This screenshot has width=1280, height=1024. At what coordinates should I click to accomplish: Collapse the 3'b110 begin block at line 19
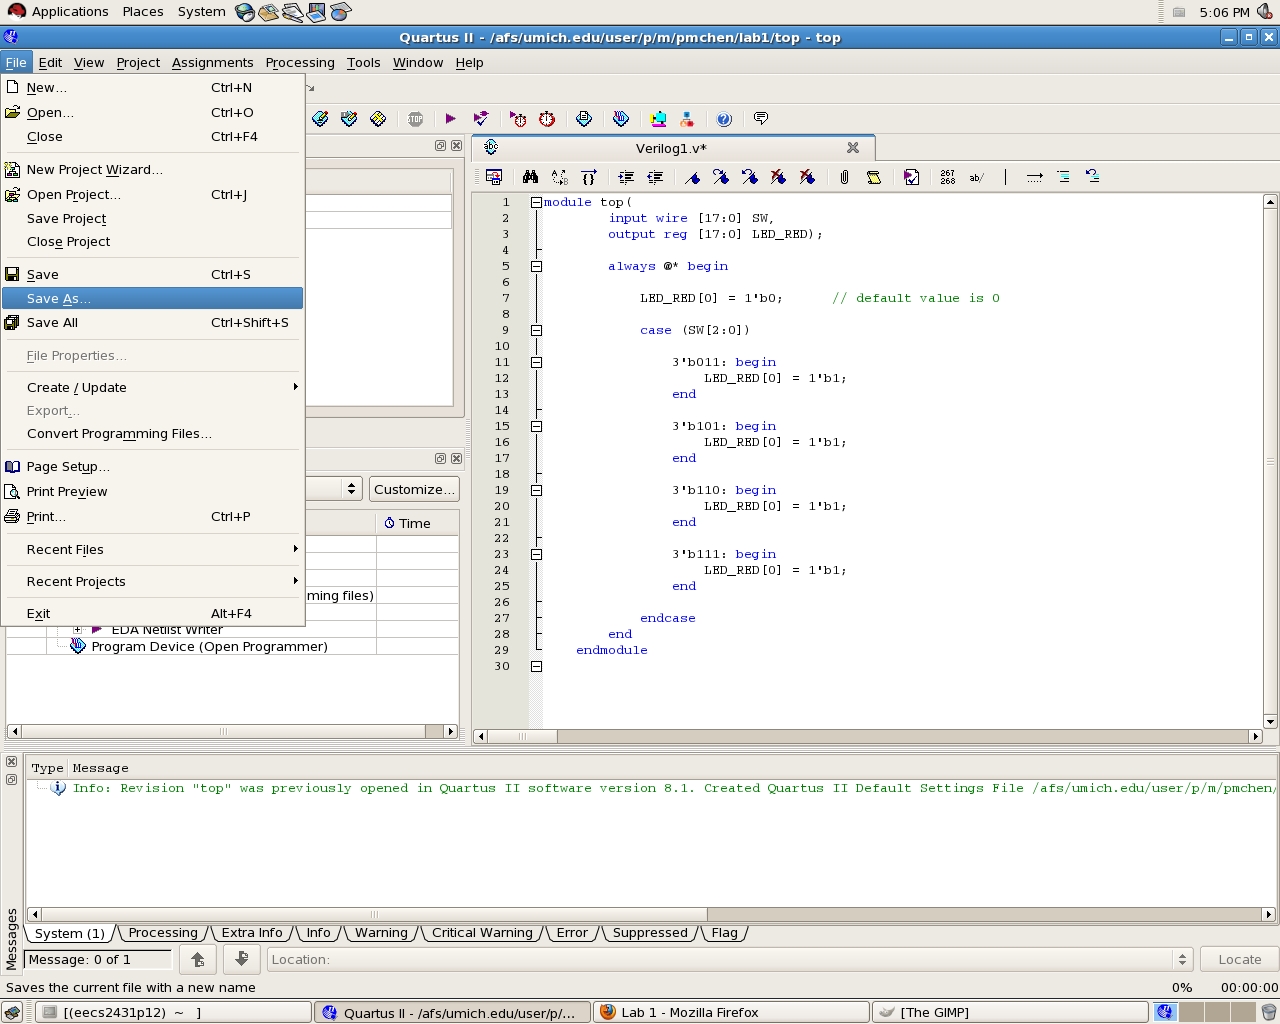[x=536, y=490]
